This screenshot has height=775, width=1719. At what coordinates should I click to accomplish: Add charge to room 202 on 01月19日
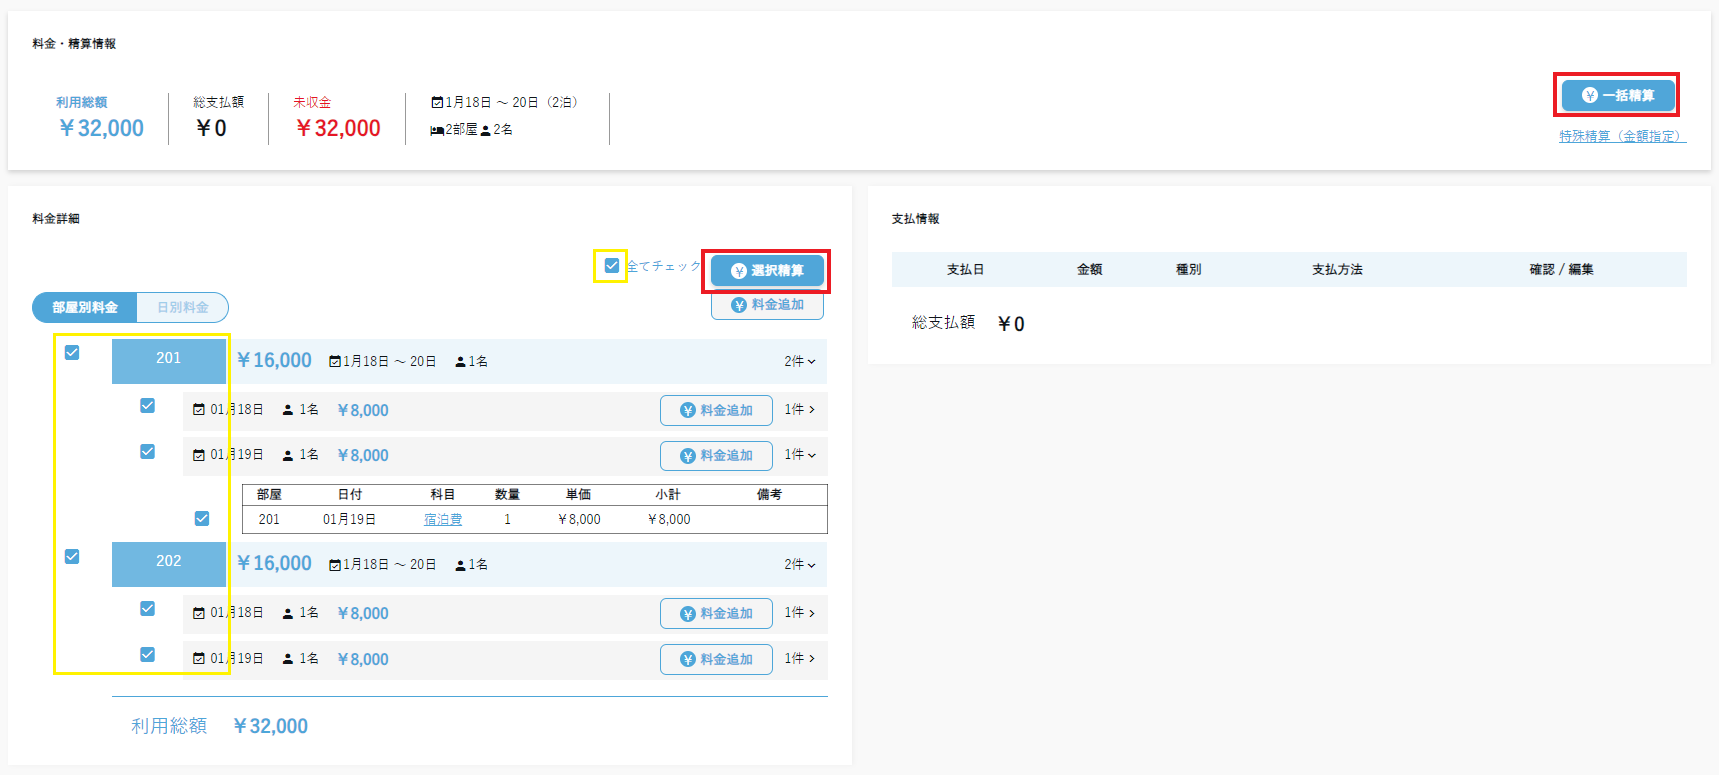click(x=716, y=660)
